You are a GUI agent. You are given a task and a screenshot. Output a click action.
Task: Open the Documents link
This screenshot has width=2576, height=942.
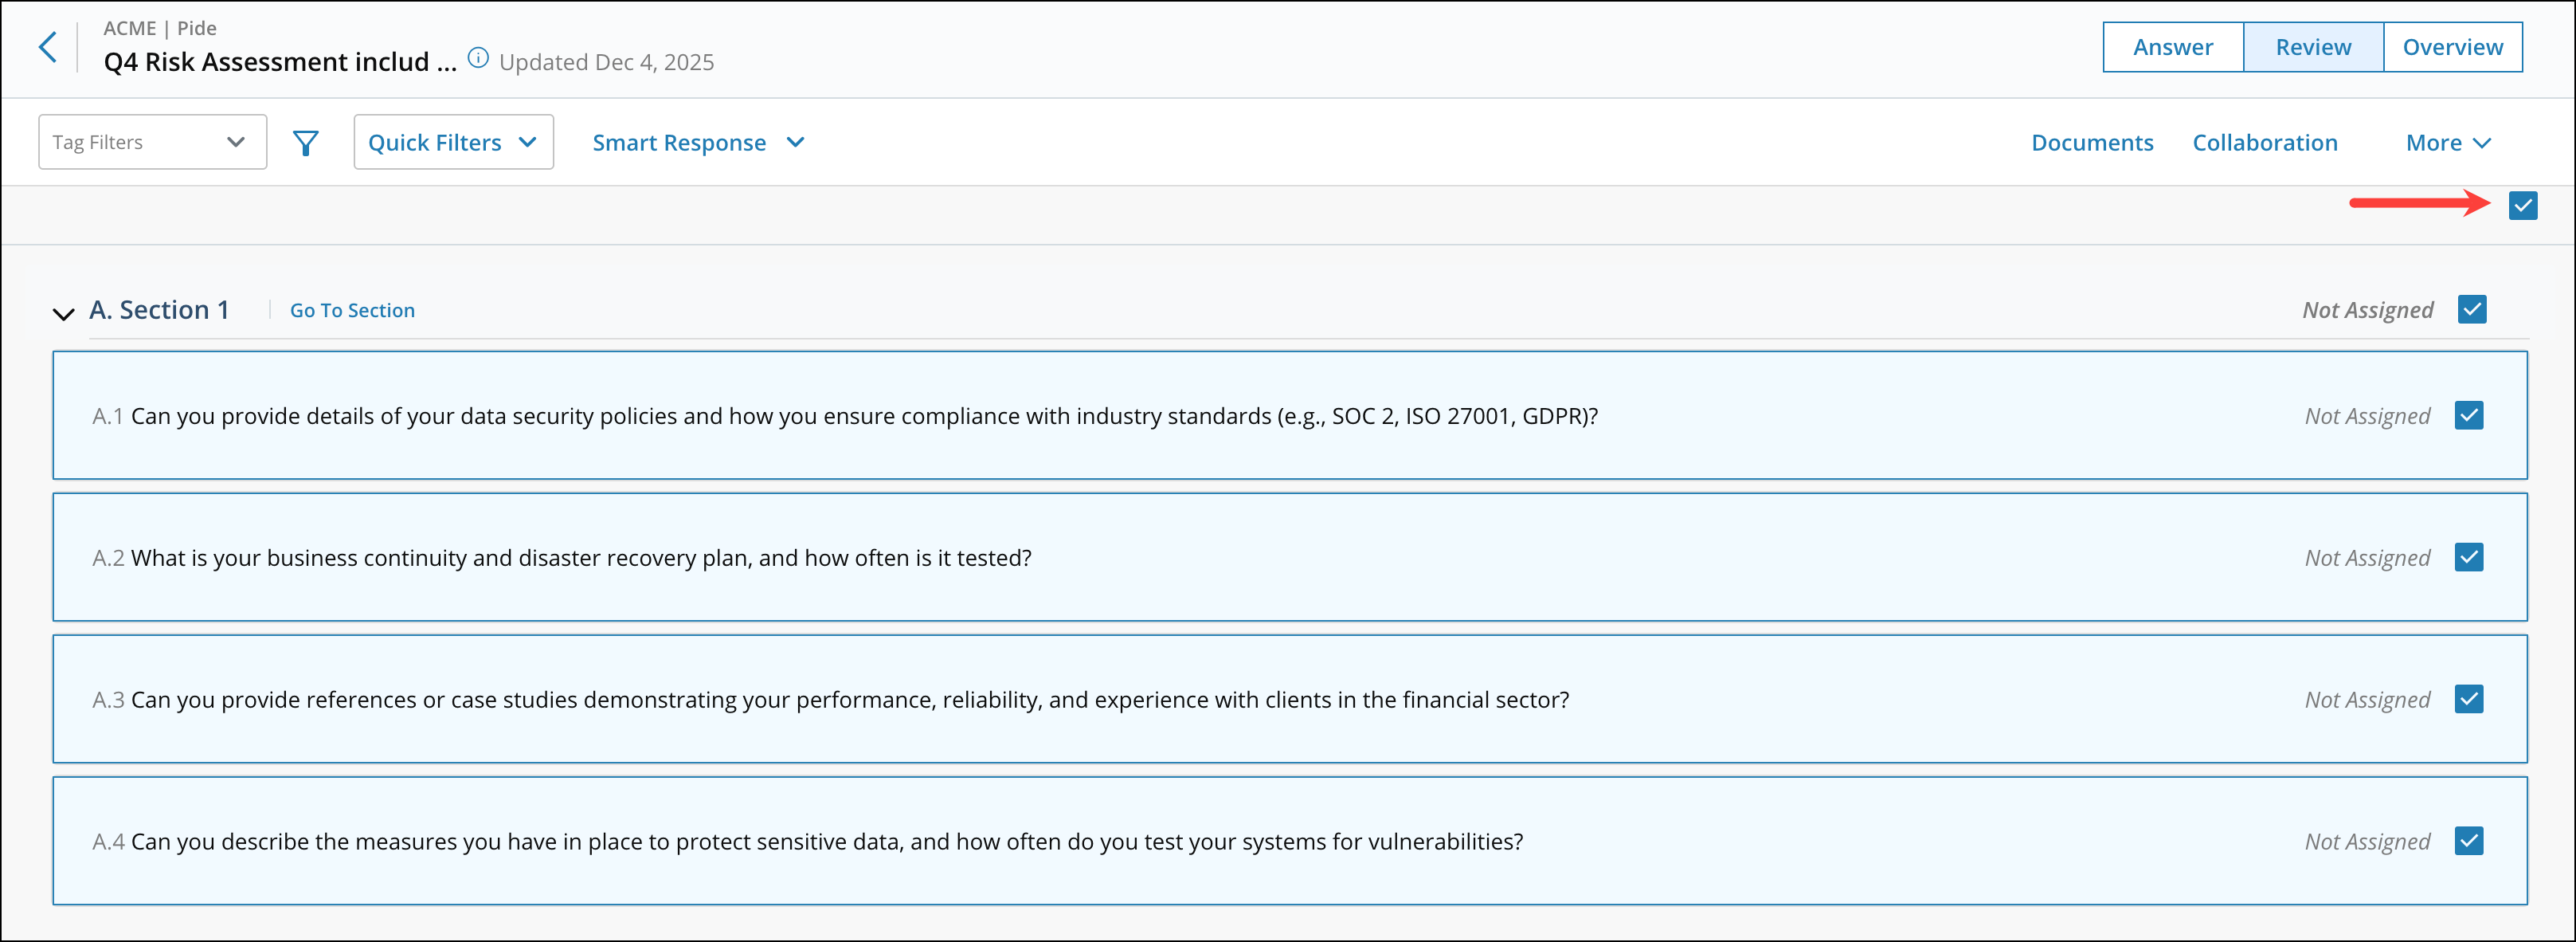pyautogui.click(x=2092, y=142)
